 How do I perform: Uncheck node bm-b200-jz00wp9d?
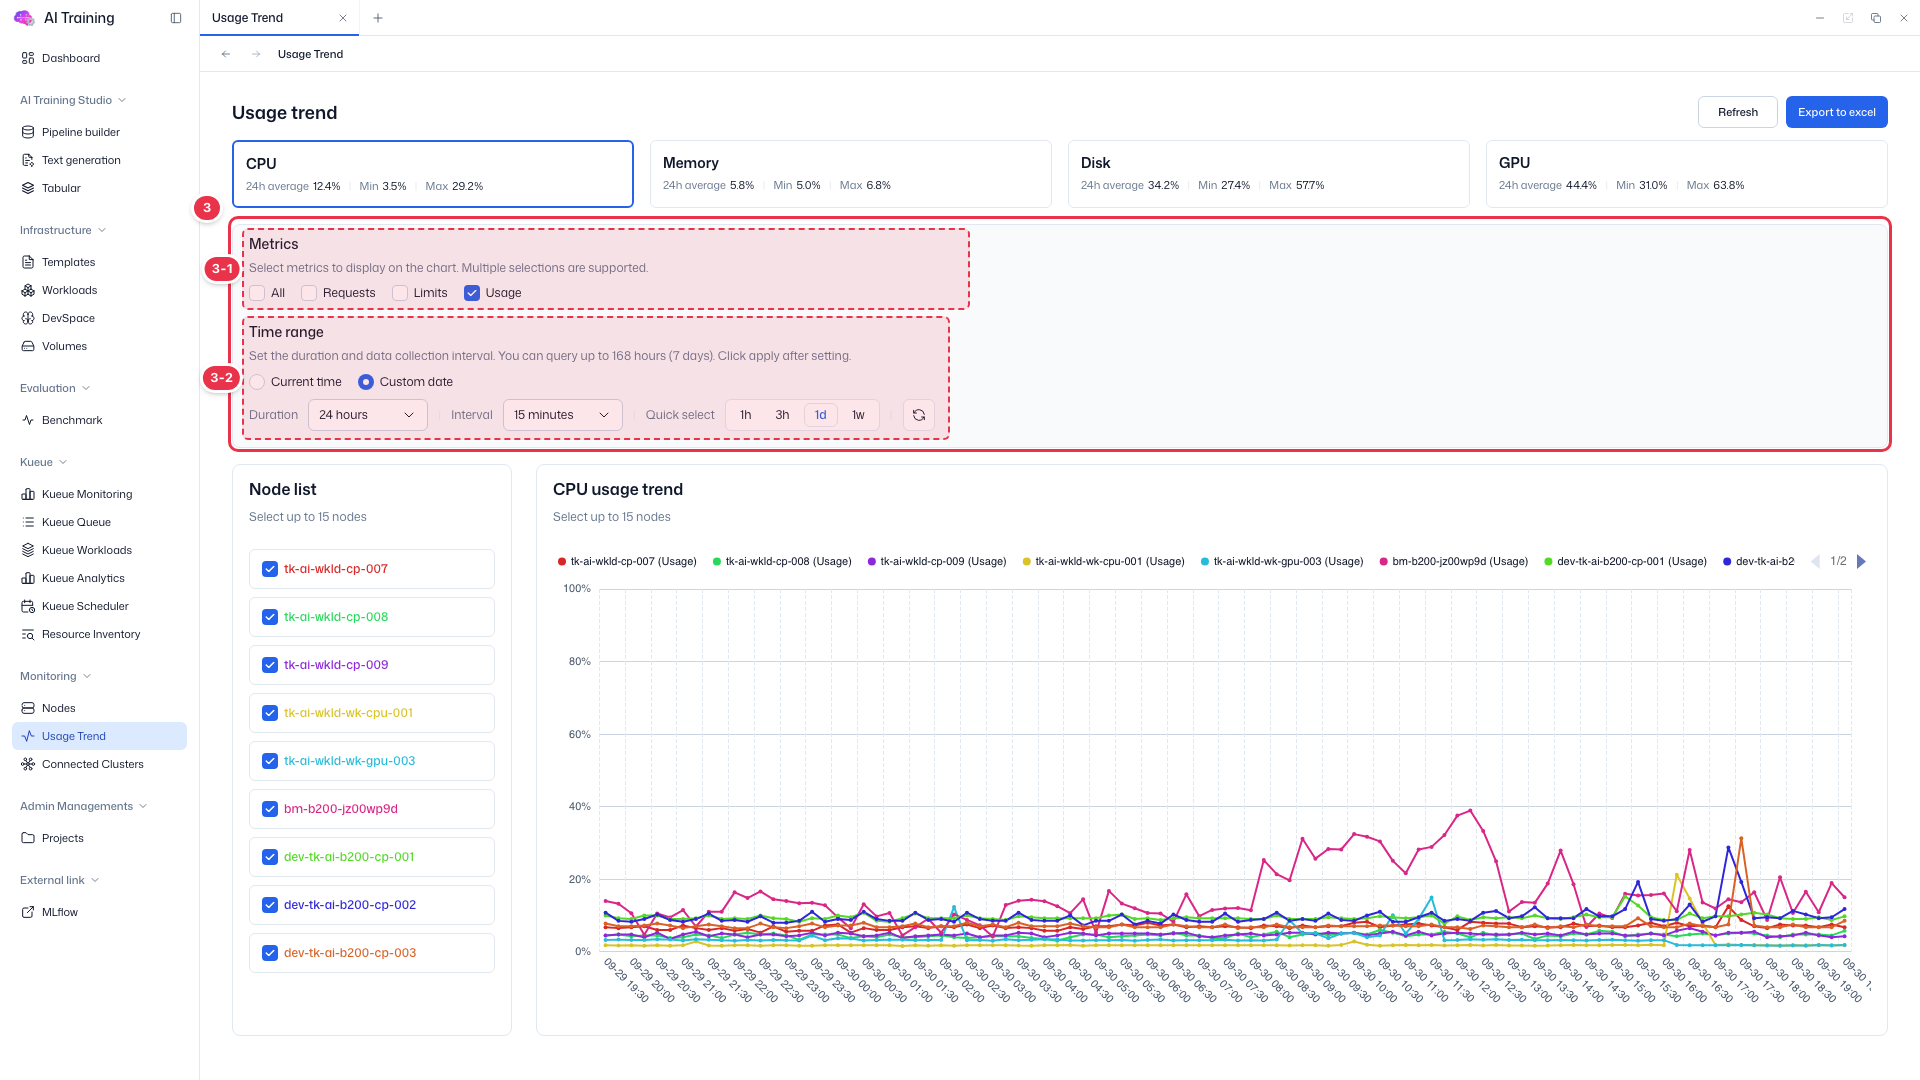pos(270,809)
